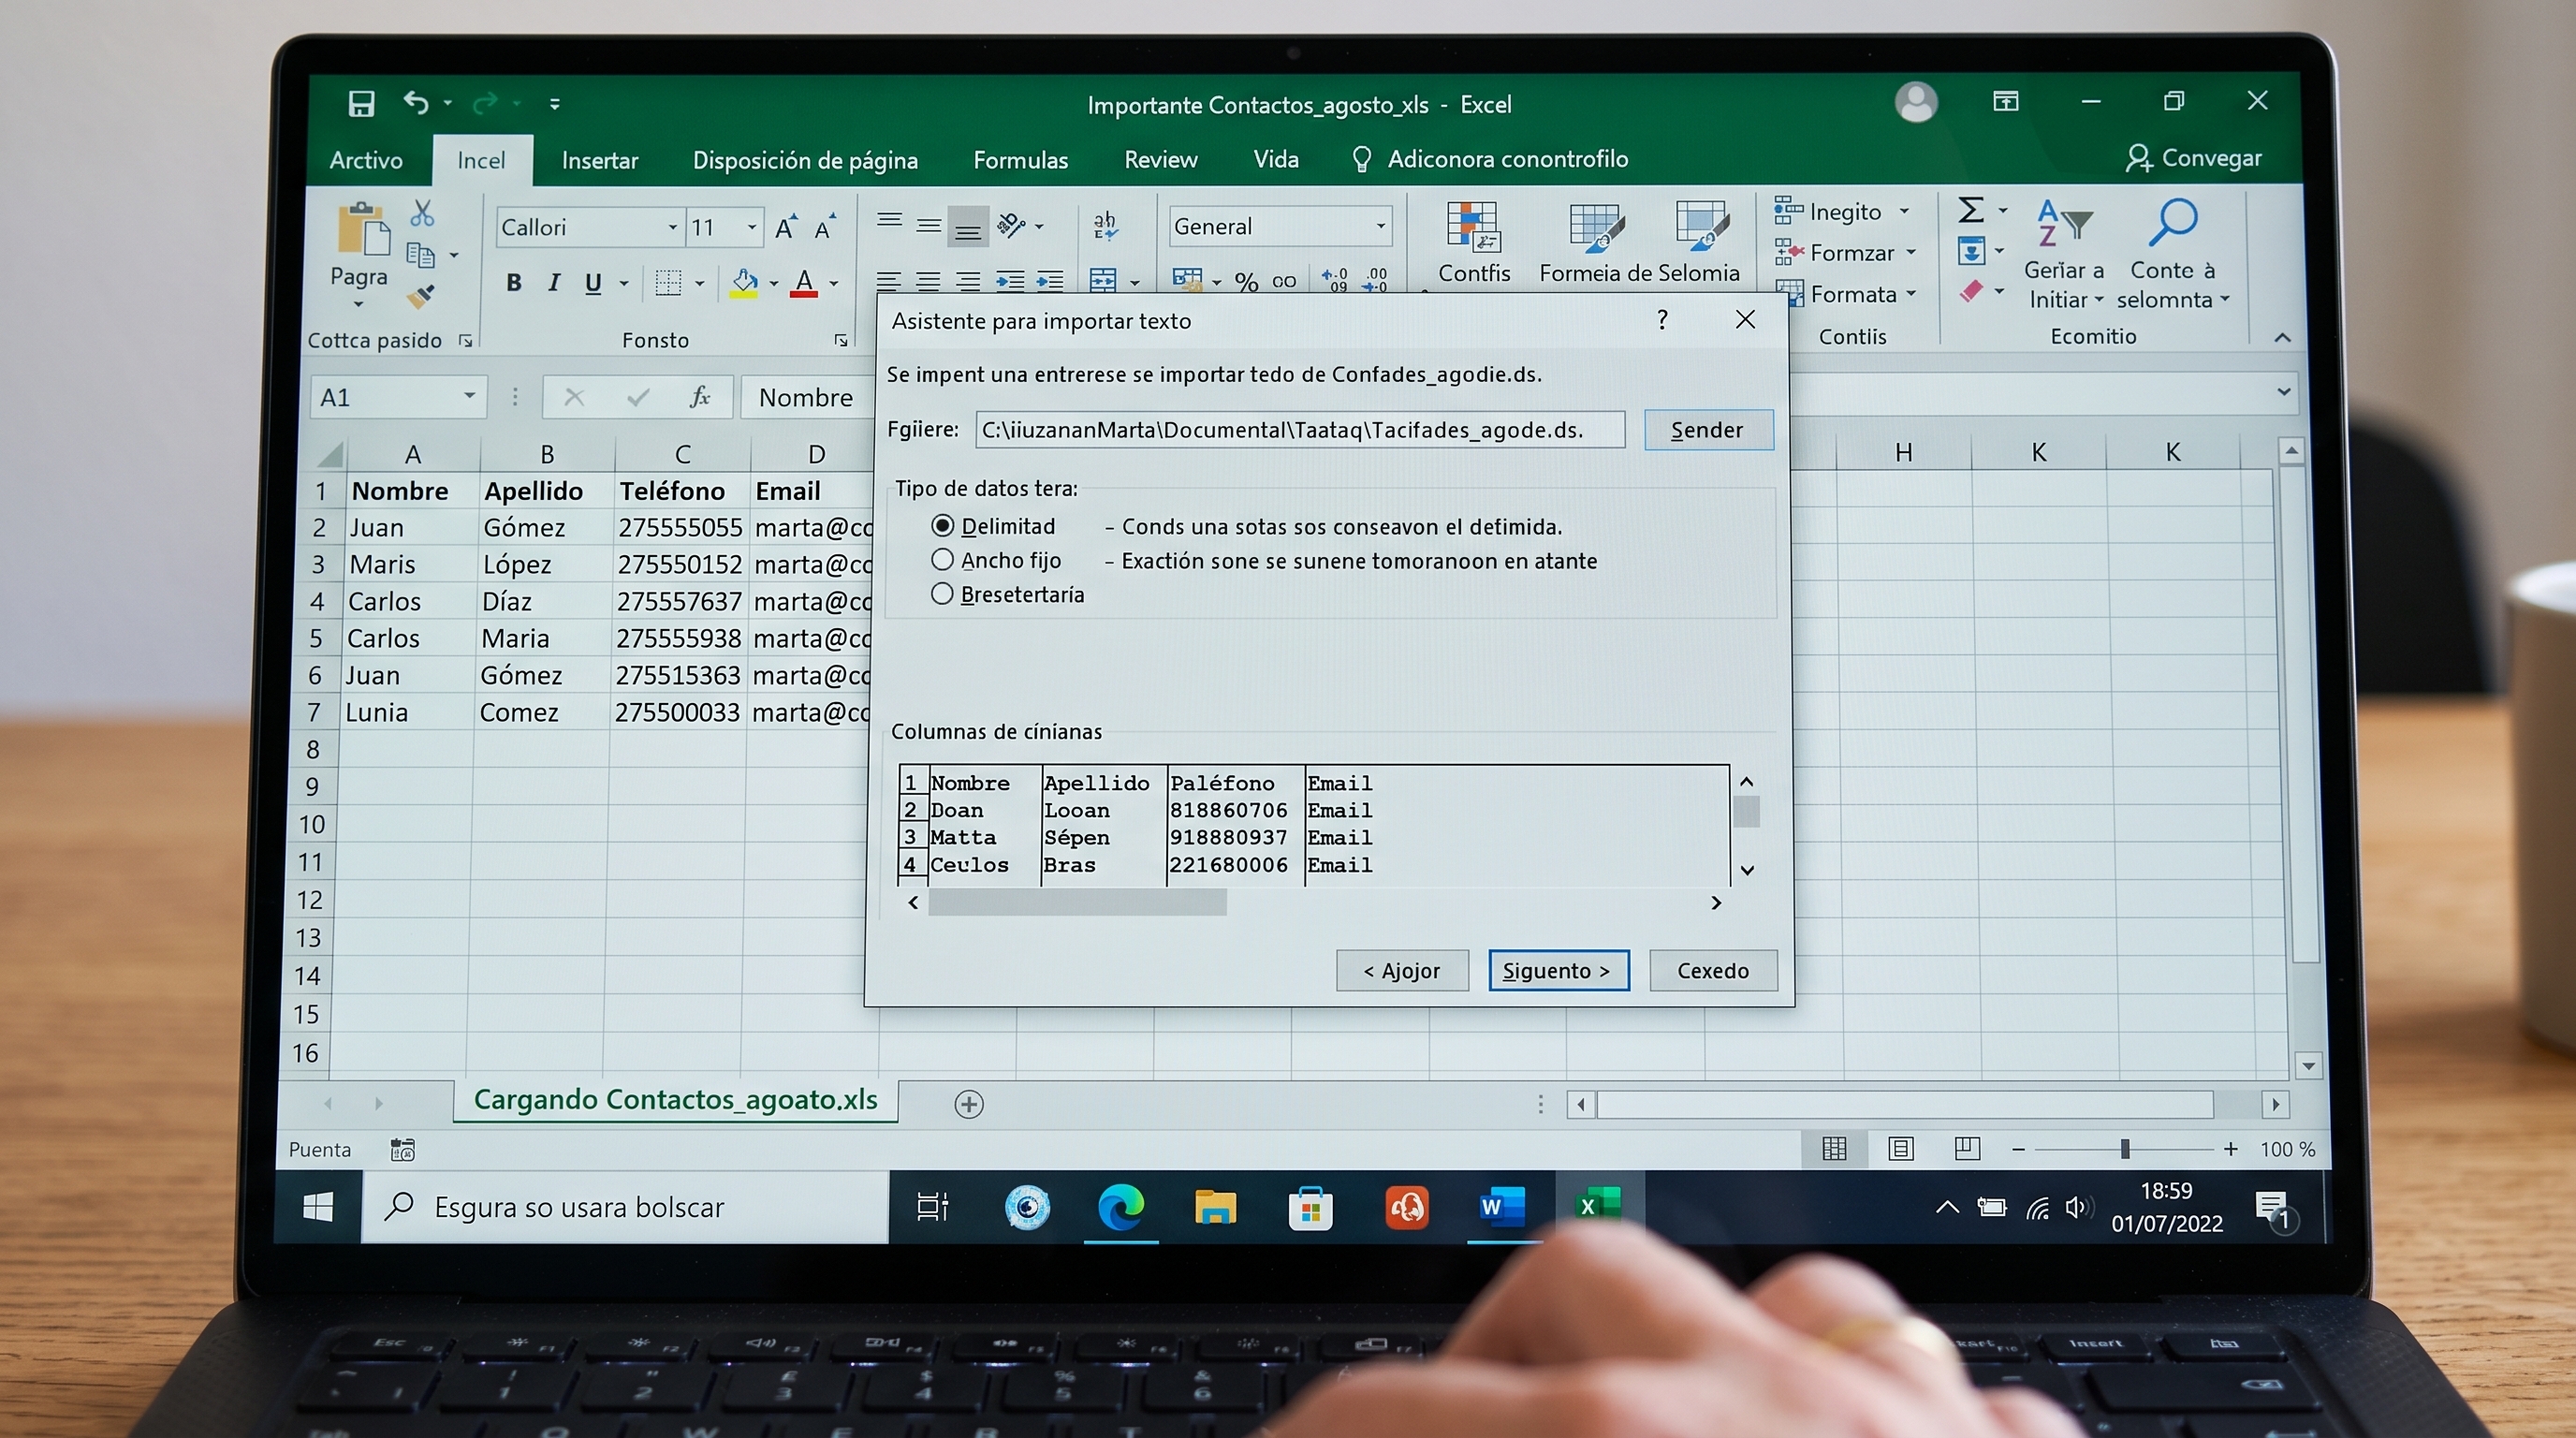
Task: Open the Arctivo tab
Action: point(366,160)
